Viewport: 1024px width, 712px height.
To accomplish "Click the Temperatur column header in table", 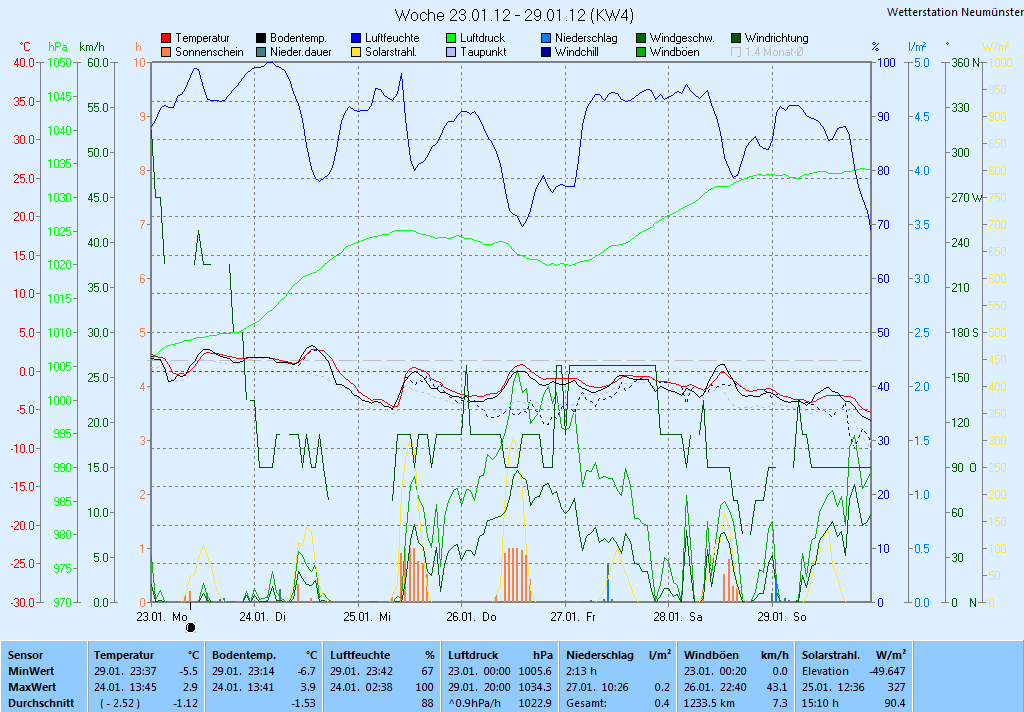I will point(124,655).
